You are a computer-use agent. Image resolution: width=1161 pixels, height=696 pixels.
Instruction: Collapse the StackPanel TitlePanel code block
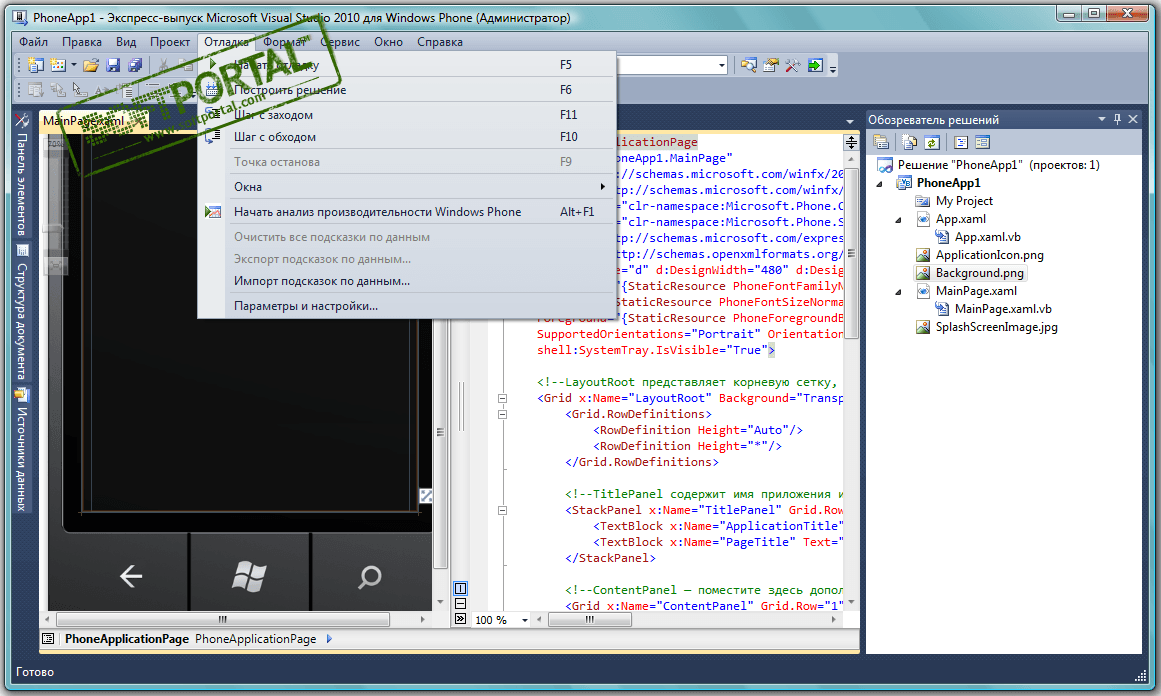tap(502, 510)
